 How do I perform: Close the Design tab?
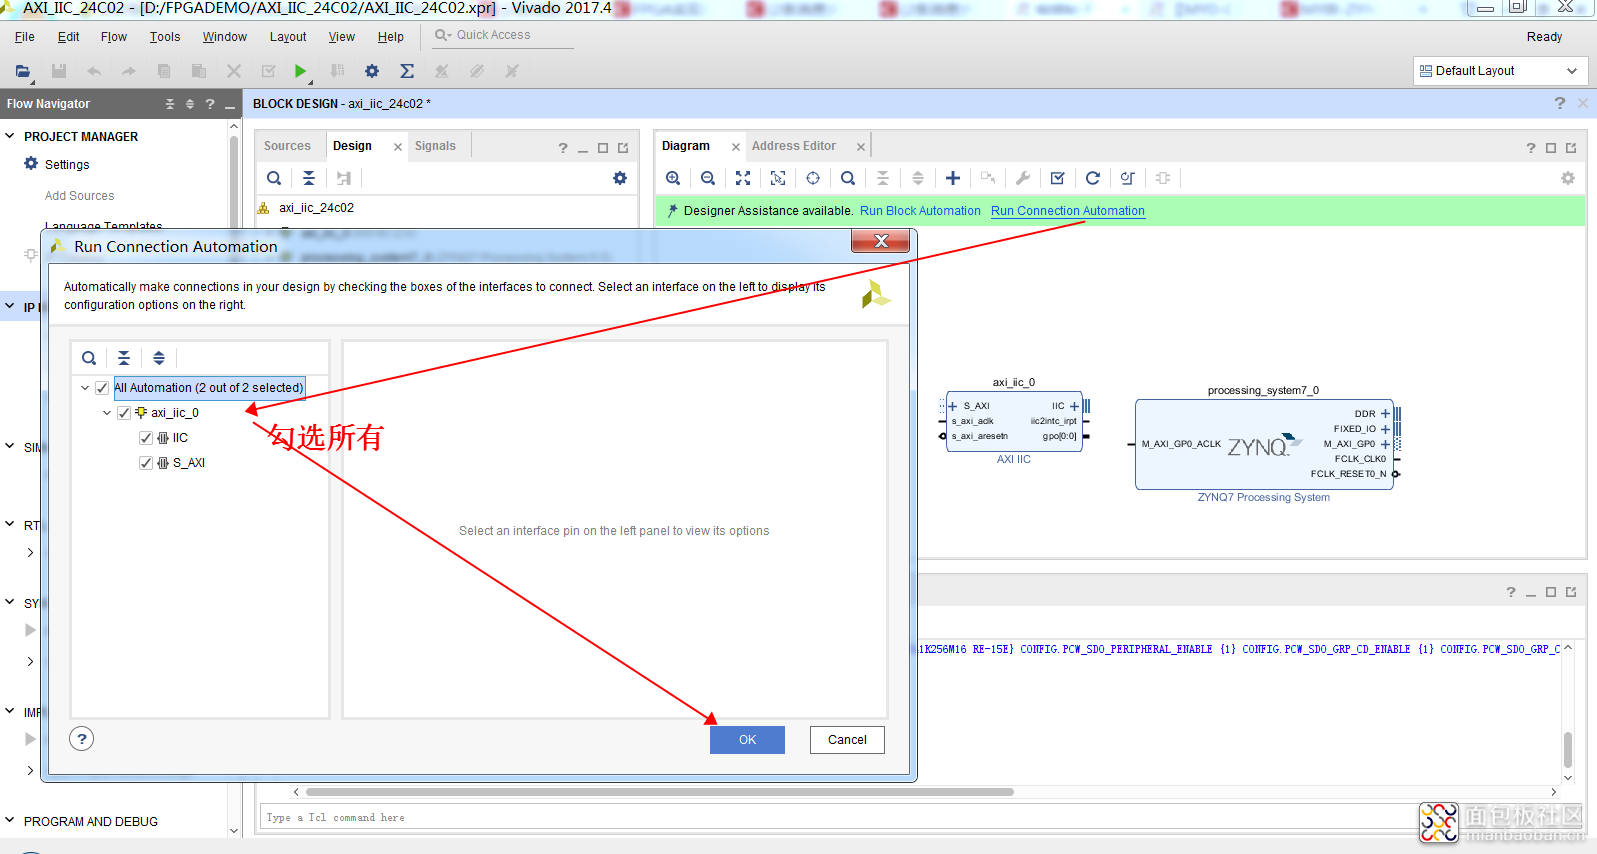tap(398, 147)
